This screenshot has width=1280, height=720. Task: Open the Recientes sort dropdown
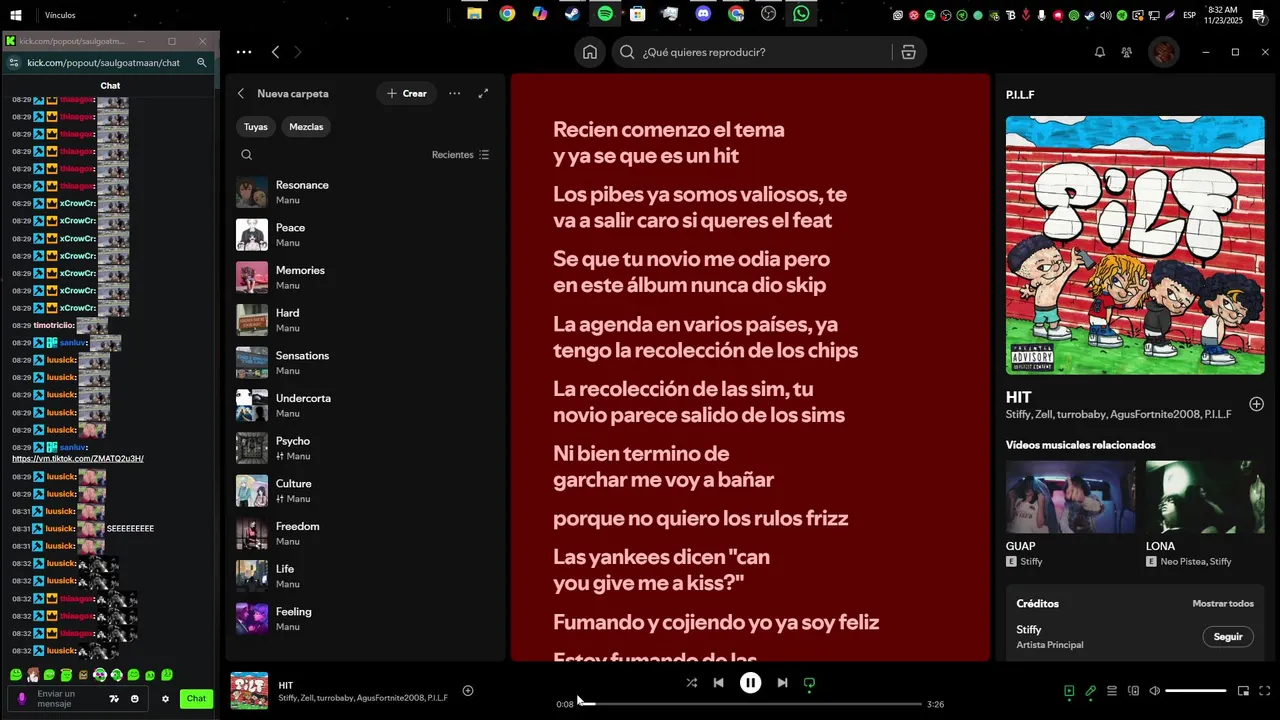click(461, 155)
